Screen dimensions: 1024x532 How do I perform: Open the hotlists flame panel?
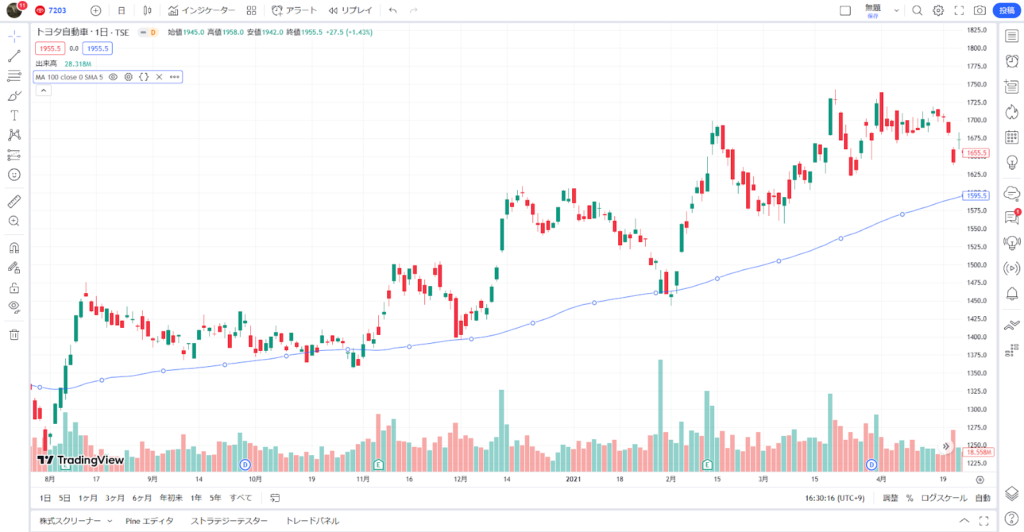[x=1012, y=112]
